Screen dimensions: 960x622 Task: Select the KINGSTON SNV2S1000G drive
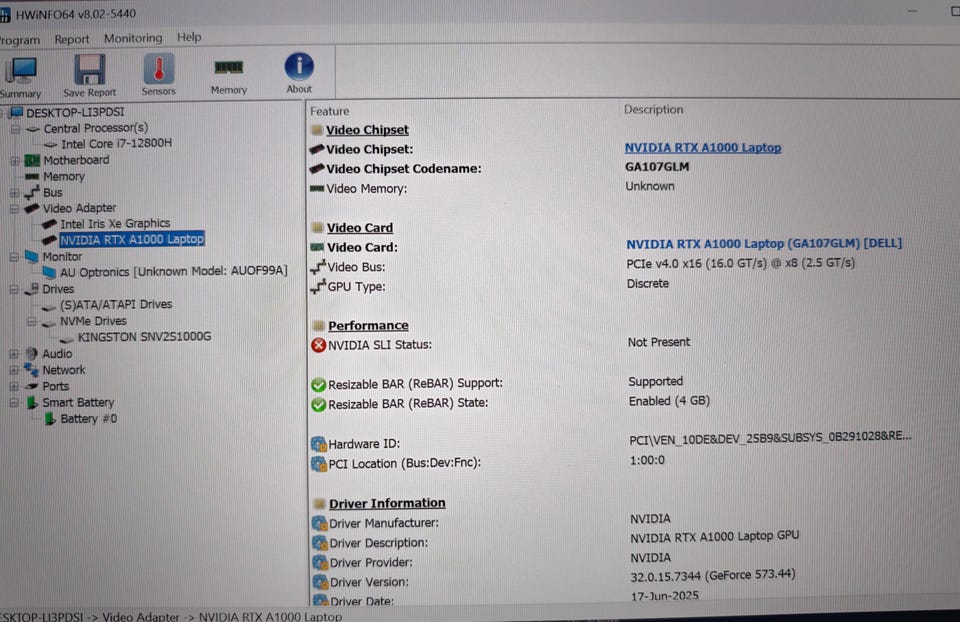pyautogui.click(x=144, y=337)
